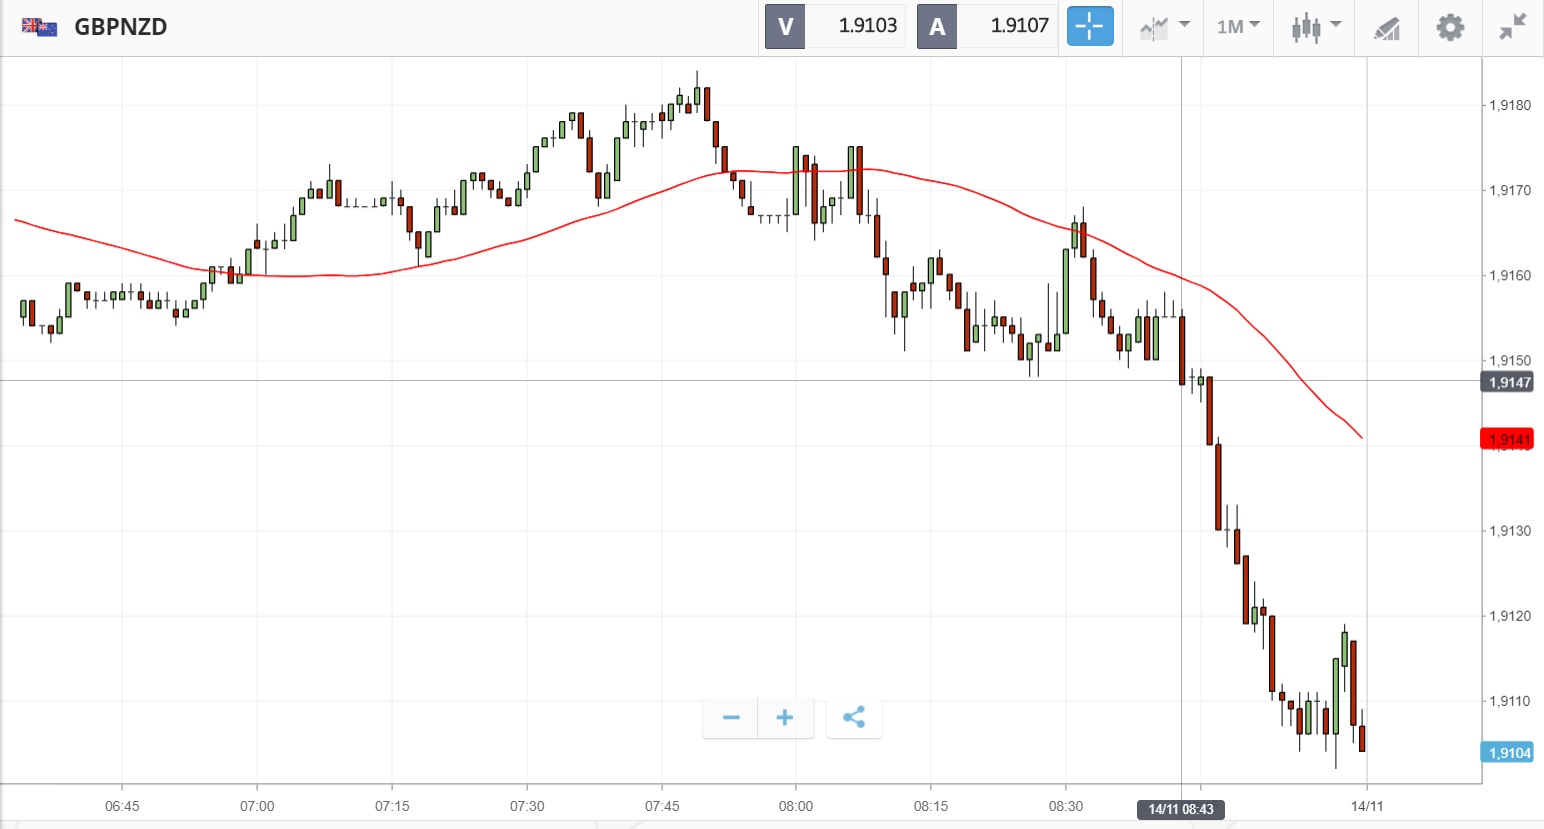Click the blue 1,9104 current price label

pyautogui.click(x=1508, y=753)
